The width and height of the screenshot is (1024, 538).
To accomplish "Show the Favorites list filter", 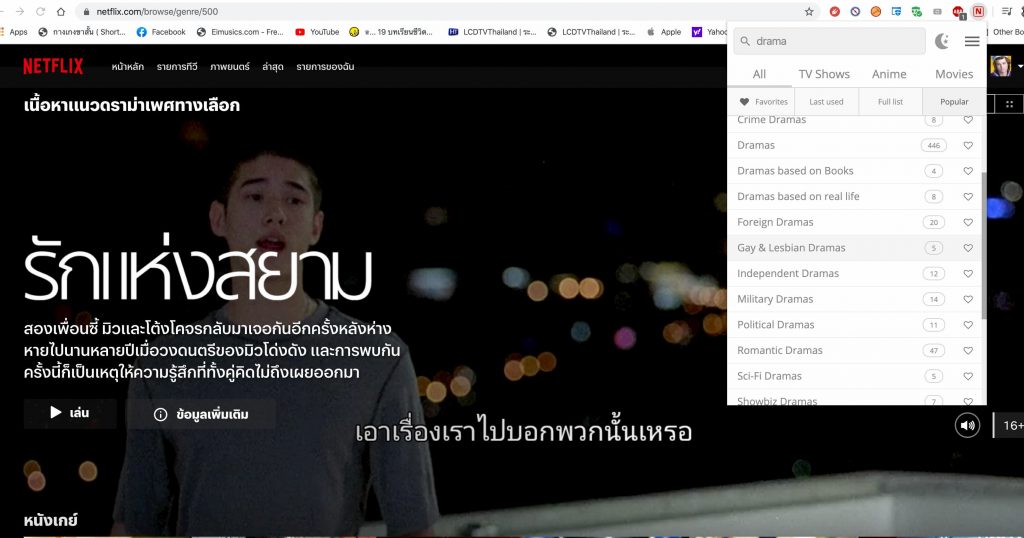I will tap(764, 101).
